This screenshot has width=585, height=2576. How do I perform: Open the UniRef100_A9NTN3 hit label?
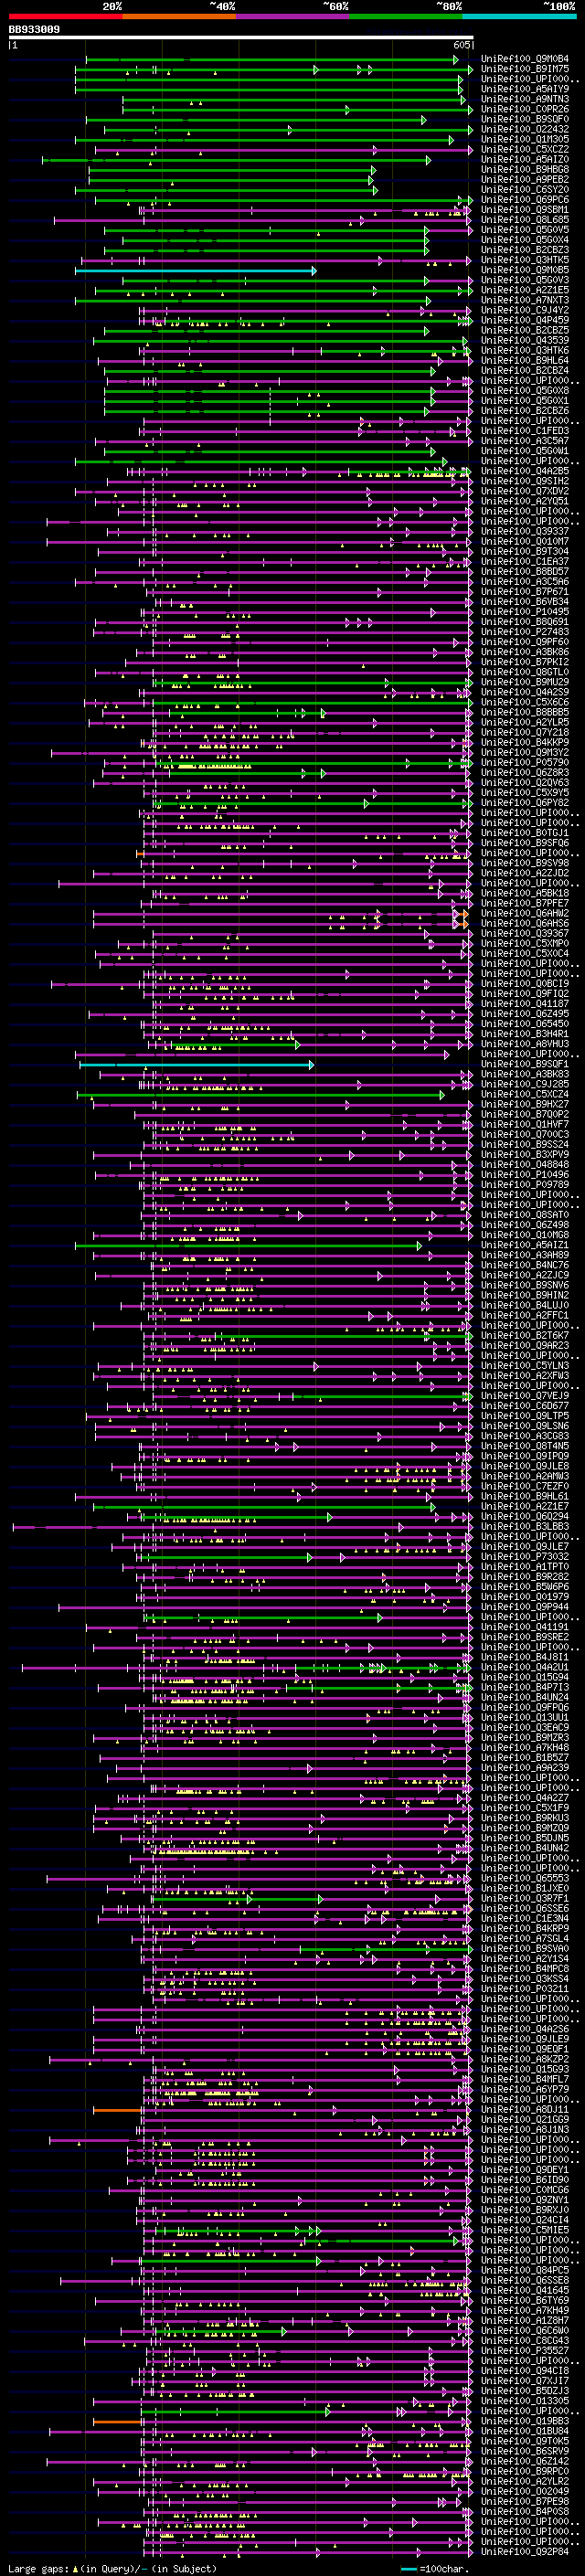525,99
